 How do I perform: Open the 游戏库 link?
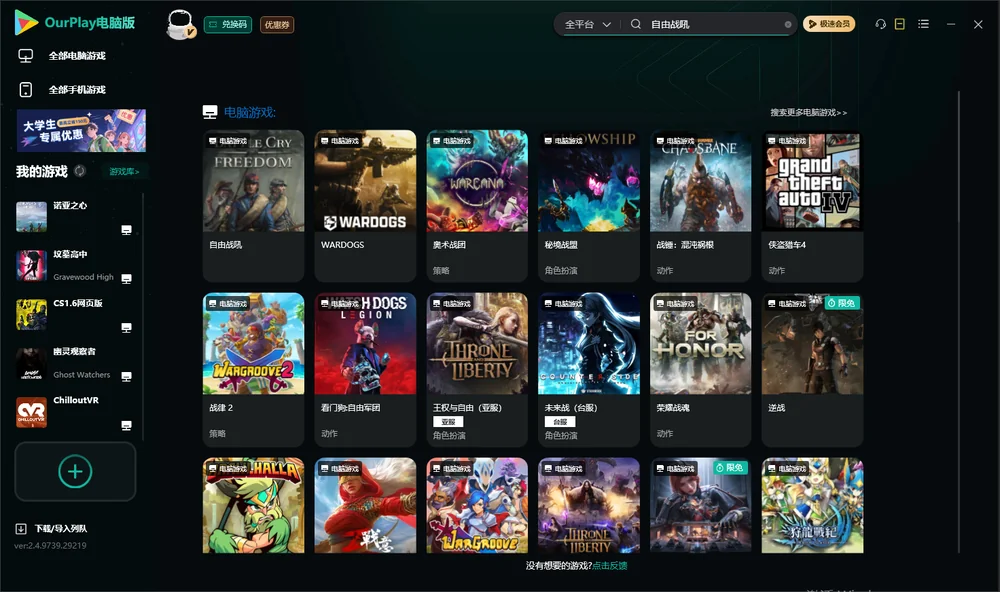[124, 172]
